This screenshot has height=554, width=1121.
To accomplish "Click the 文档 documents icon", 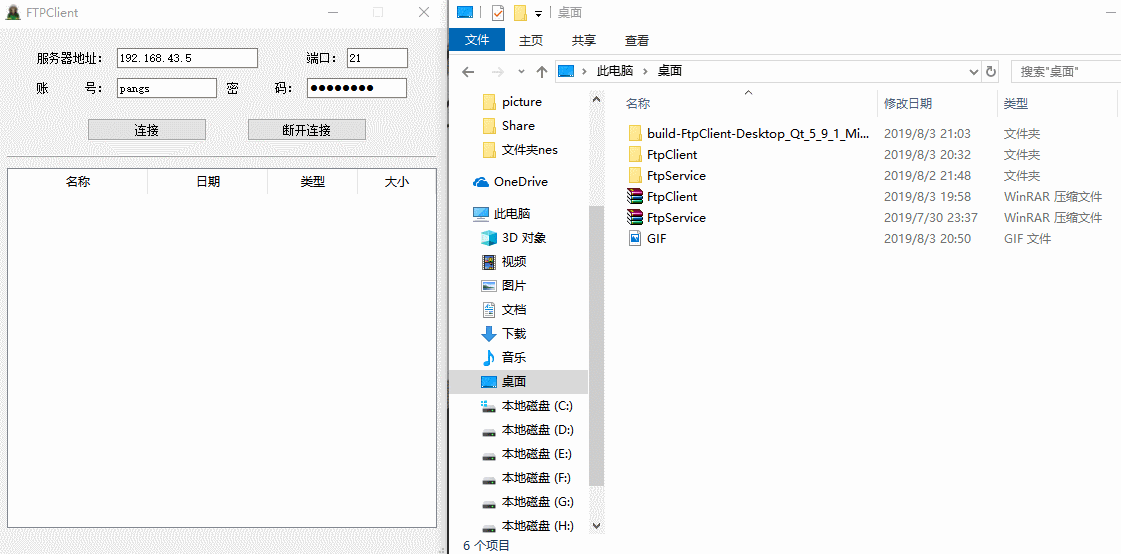I will (489, 310).
